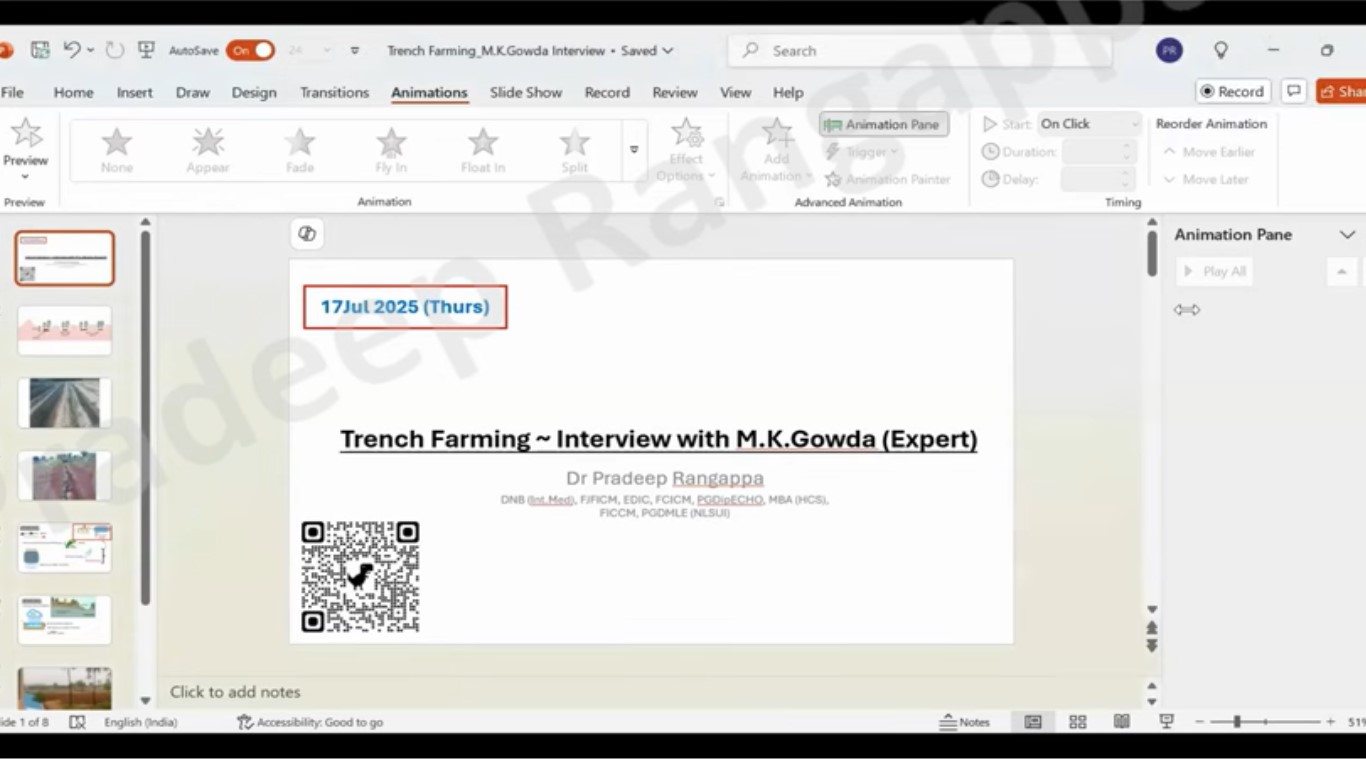Select the Appear animation effect
The image size is (1366, 768).
coord(208,149)
